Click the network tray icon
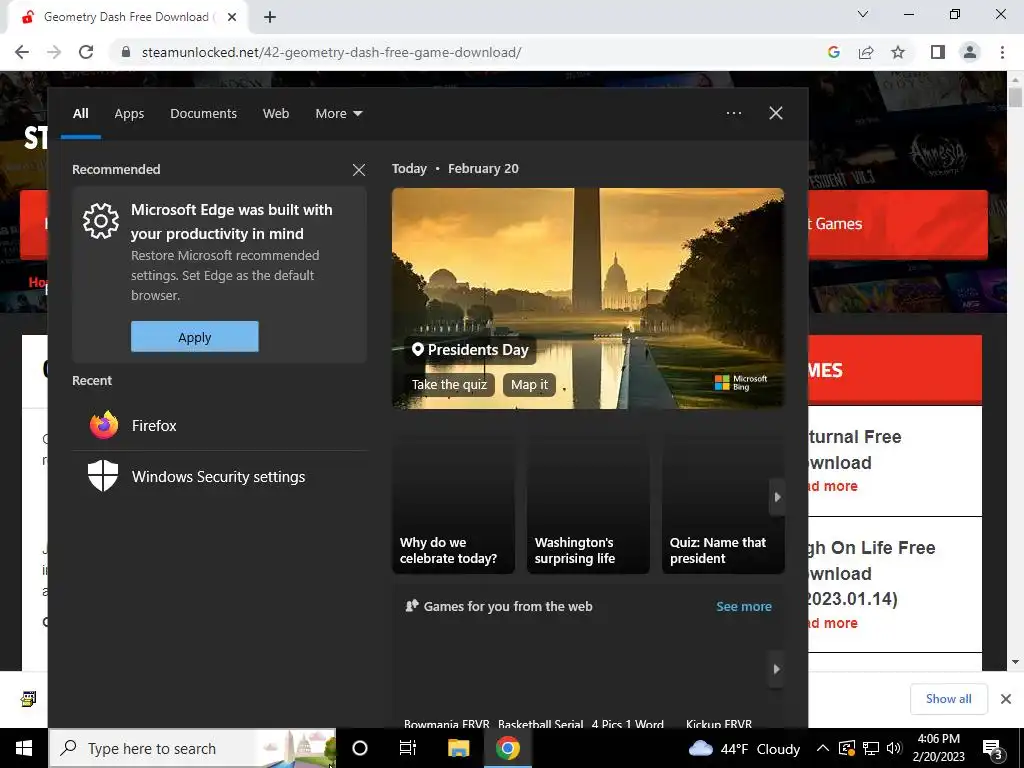 pos(871,748)
